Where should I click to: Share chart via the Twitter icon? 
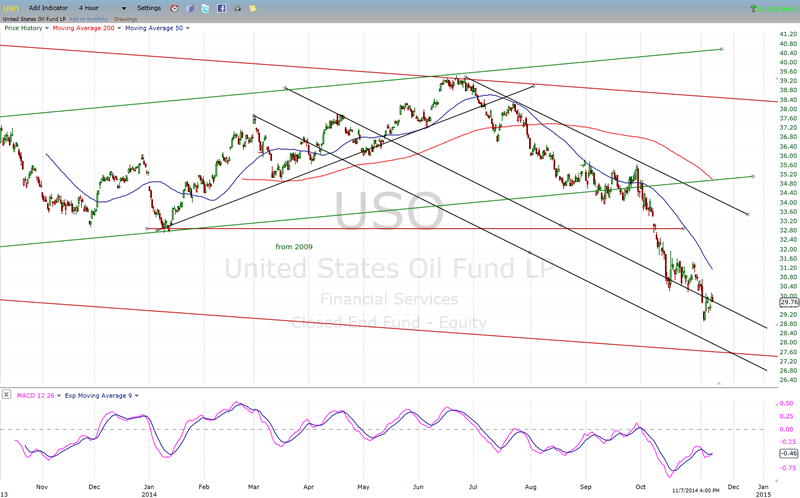pyautogui.click(x=205, y=8)
